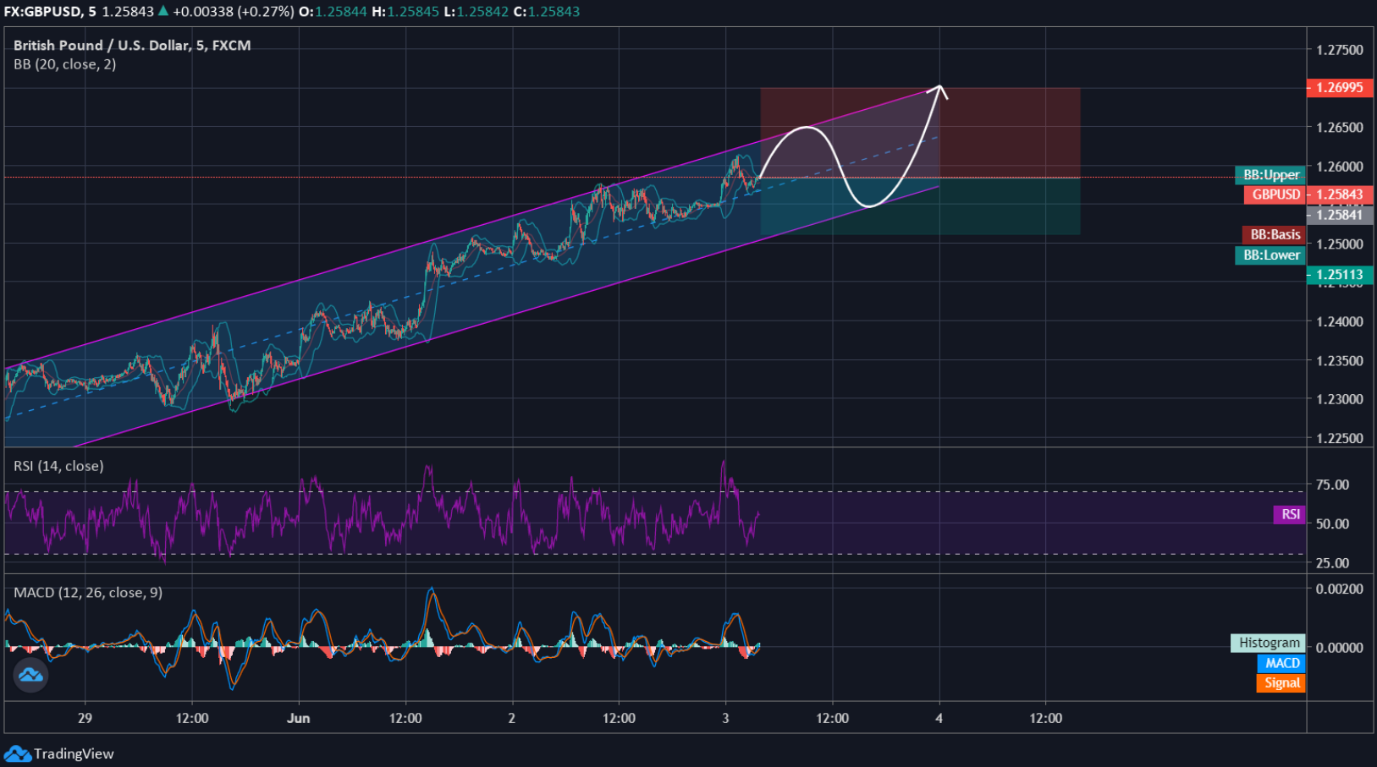
Task: Click the green 1.25113 price label
Action: tap(1339, 275)
